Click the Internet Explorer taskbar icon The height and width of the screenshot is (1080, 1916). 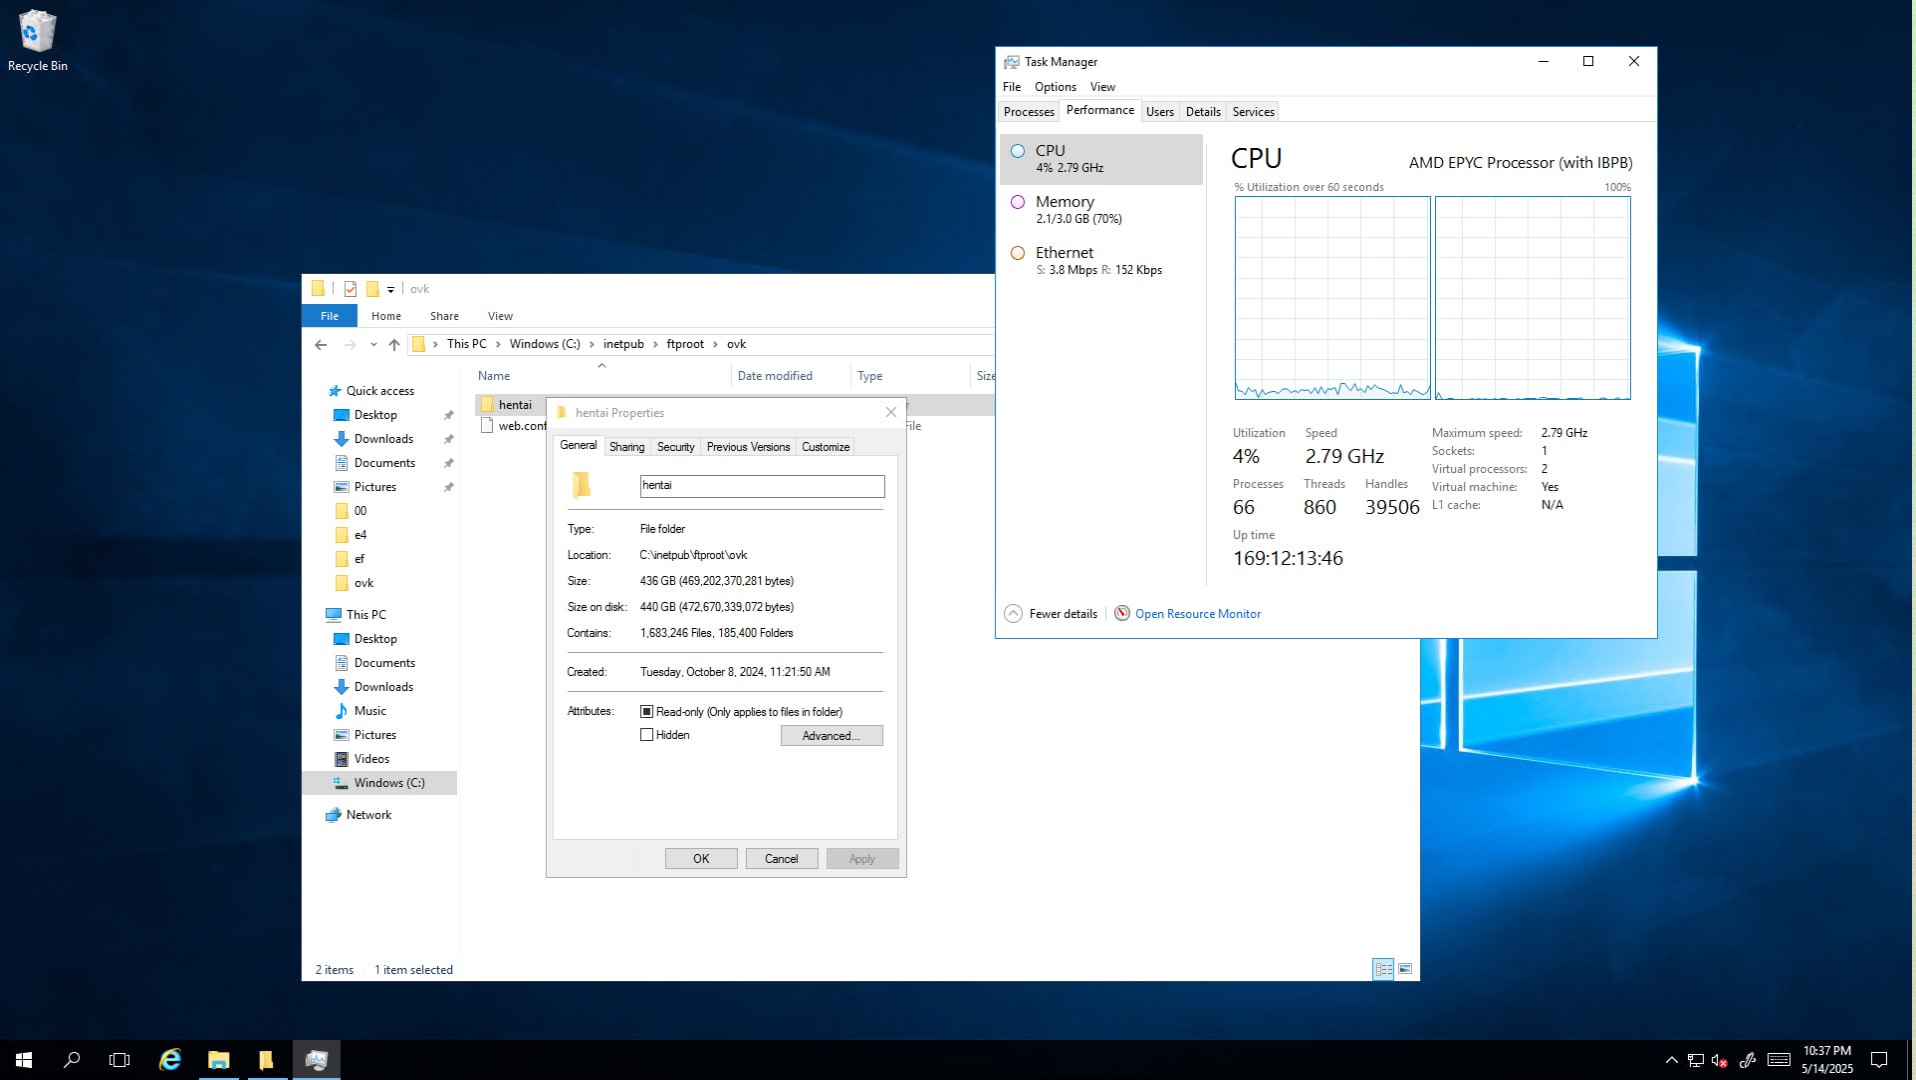(x=170, y=1060)
